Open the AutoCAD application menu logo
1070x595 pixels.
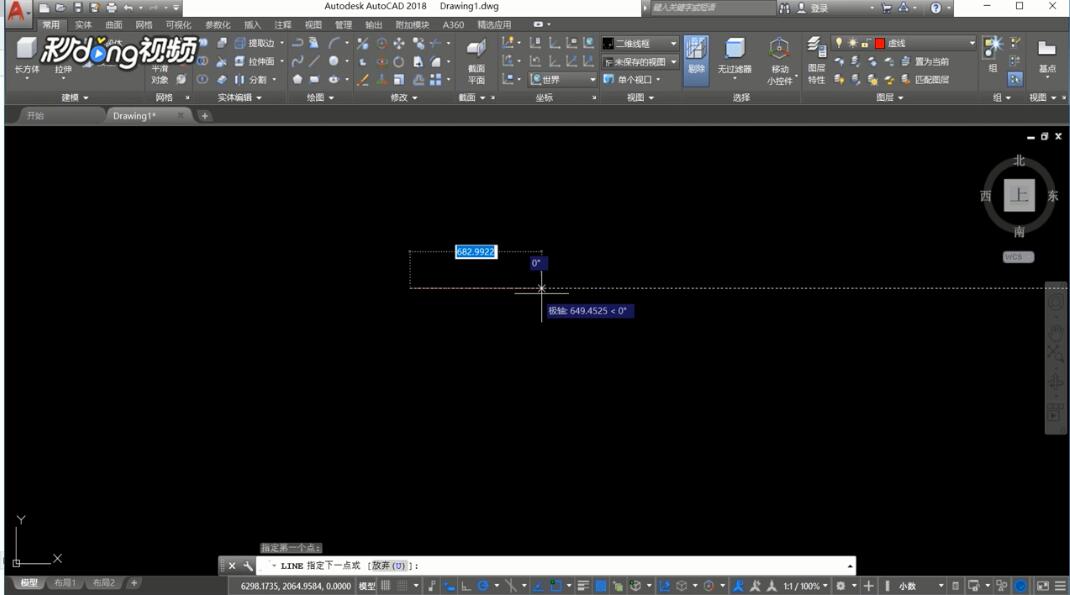click(x=16, y=11)
